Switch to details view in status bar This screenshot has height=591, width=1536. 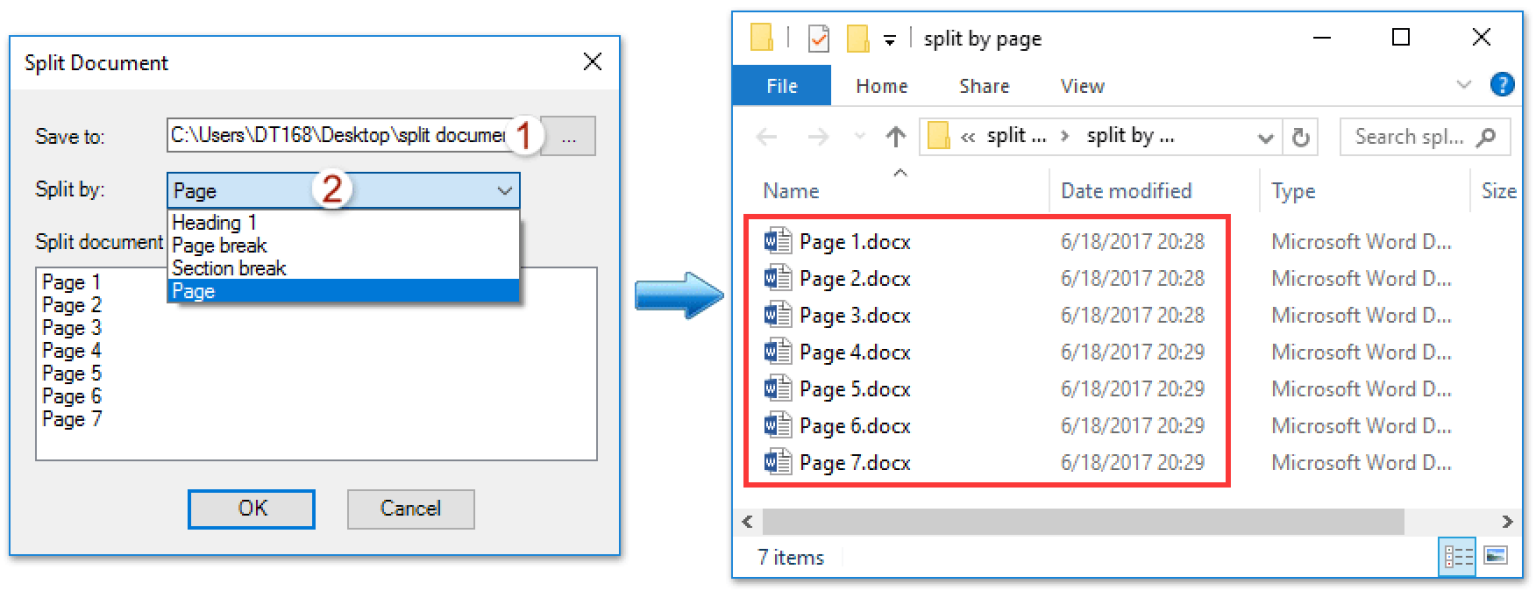[x=1457, y=557]
